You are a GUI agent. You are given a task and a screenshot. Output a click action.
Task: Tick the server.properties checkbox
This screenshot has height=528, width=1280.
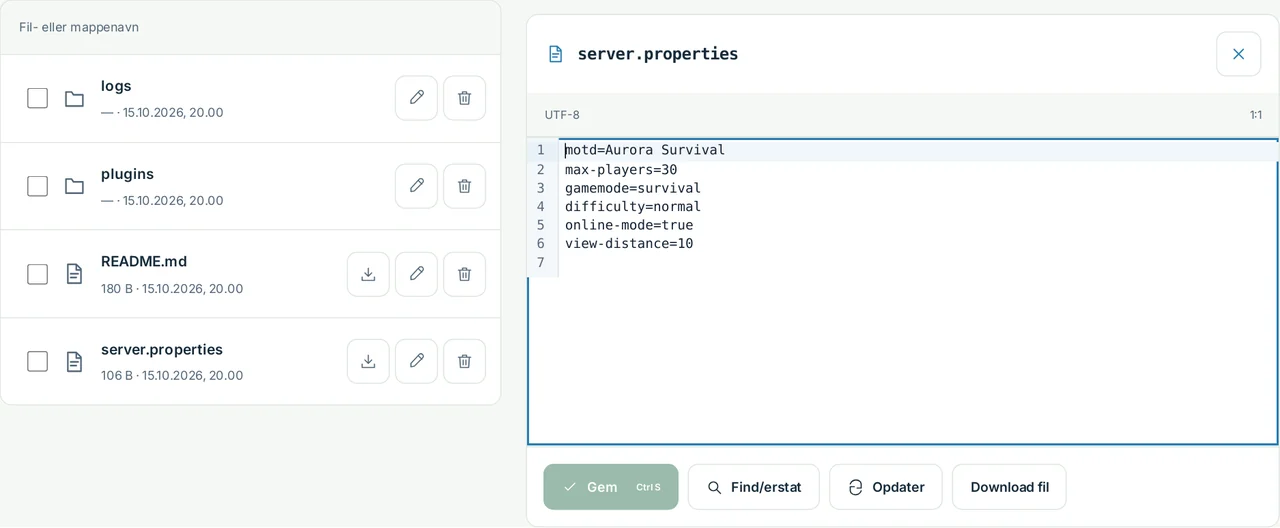point(37,361)
